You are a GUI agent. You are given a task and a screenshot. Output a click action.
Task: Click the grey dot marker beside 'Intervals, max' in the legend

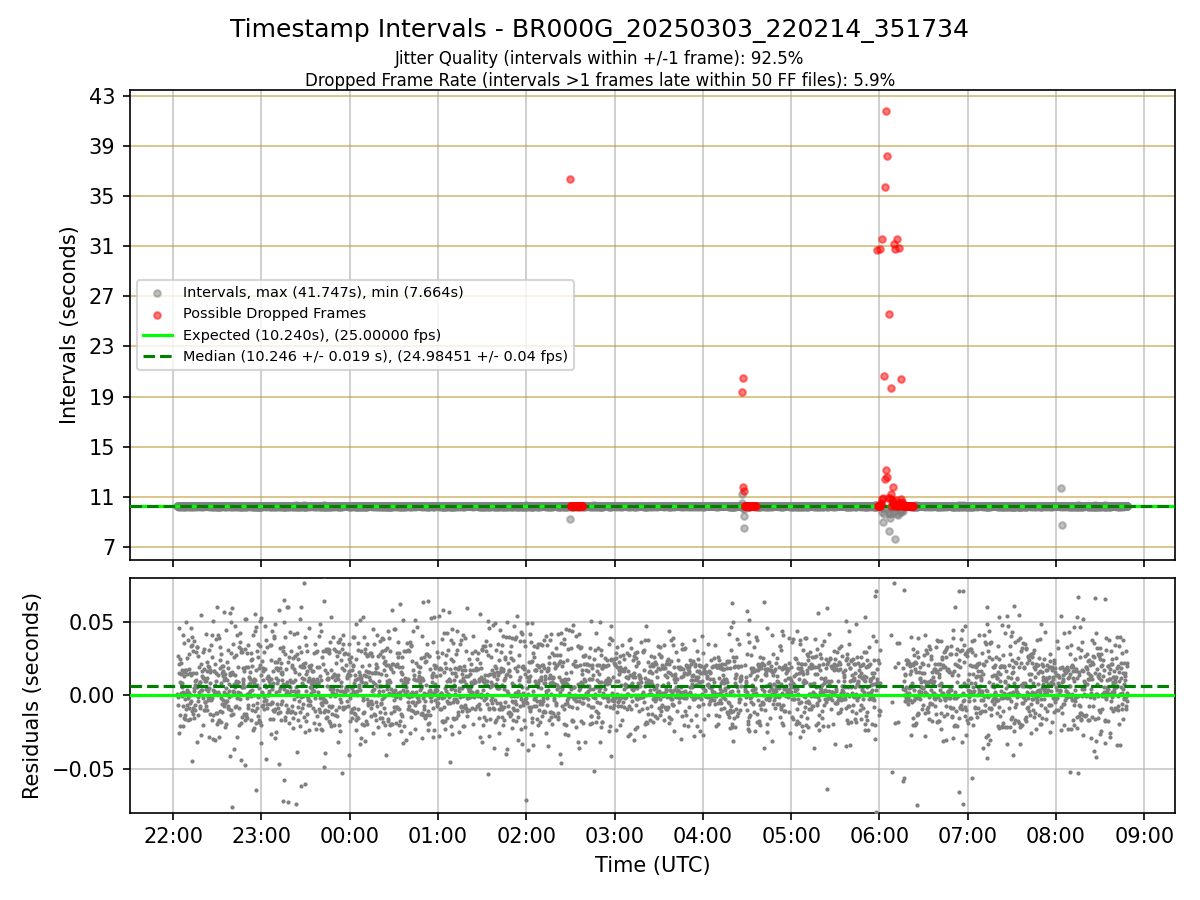(157, 293)
